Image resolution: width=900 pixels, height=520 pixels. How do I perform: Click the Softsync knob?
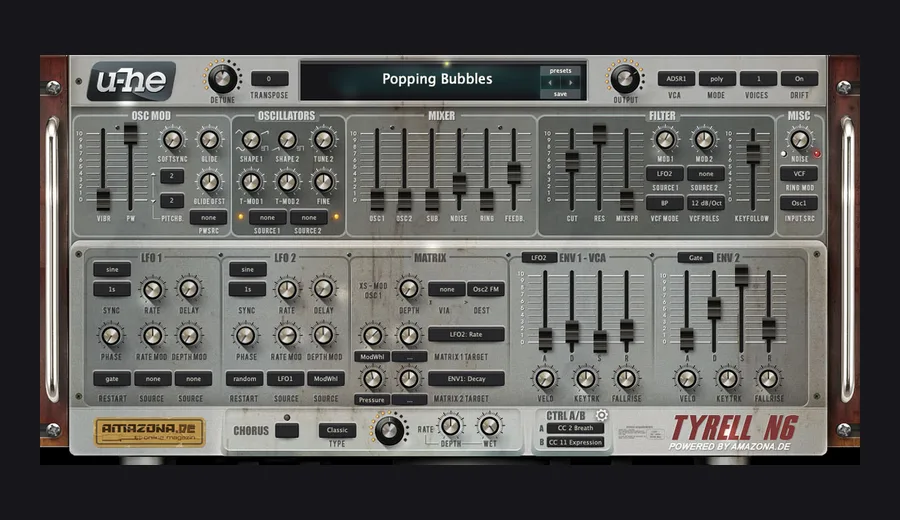pyautogui.click(x=172, y=139)
